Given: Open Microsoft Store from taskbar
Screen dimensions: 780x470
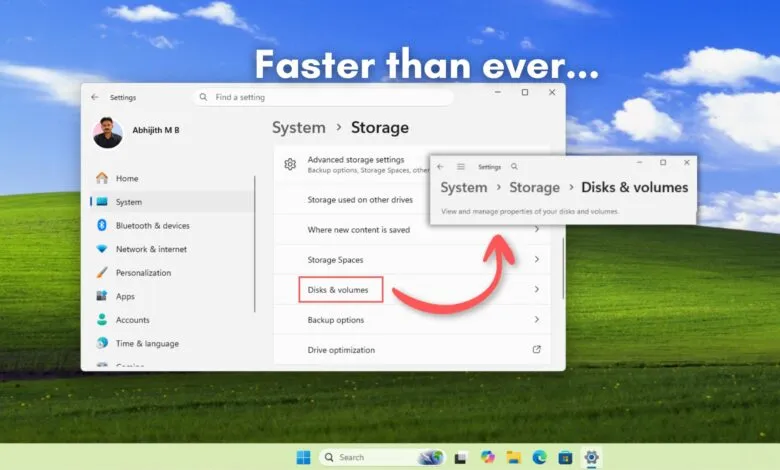Looking at the screenshot, I should pyautogui.click(x=565, y=457).
